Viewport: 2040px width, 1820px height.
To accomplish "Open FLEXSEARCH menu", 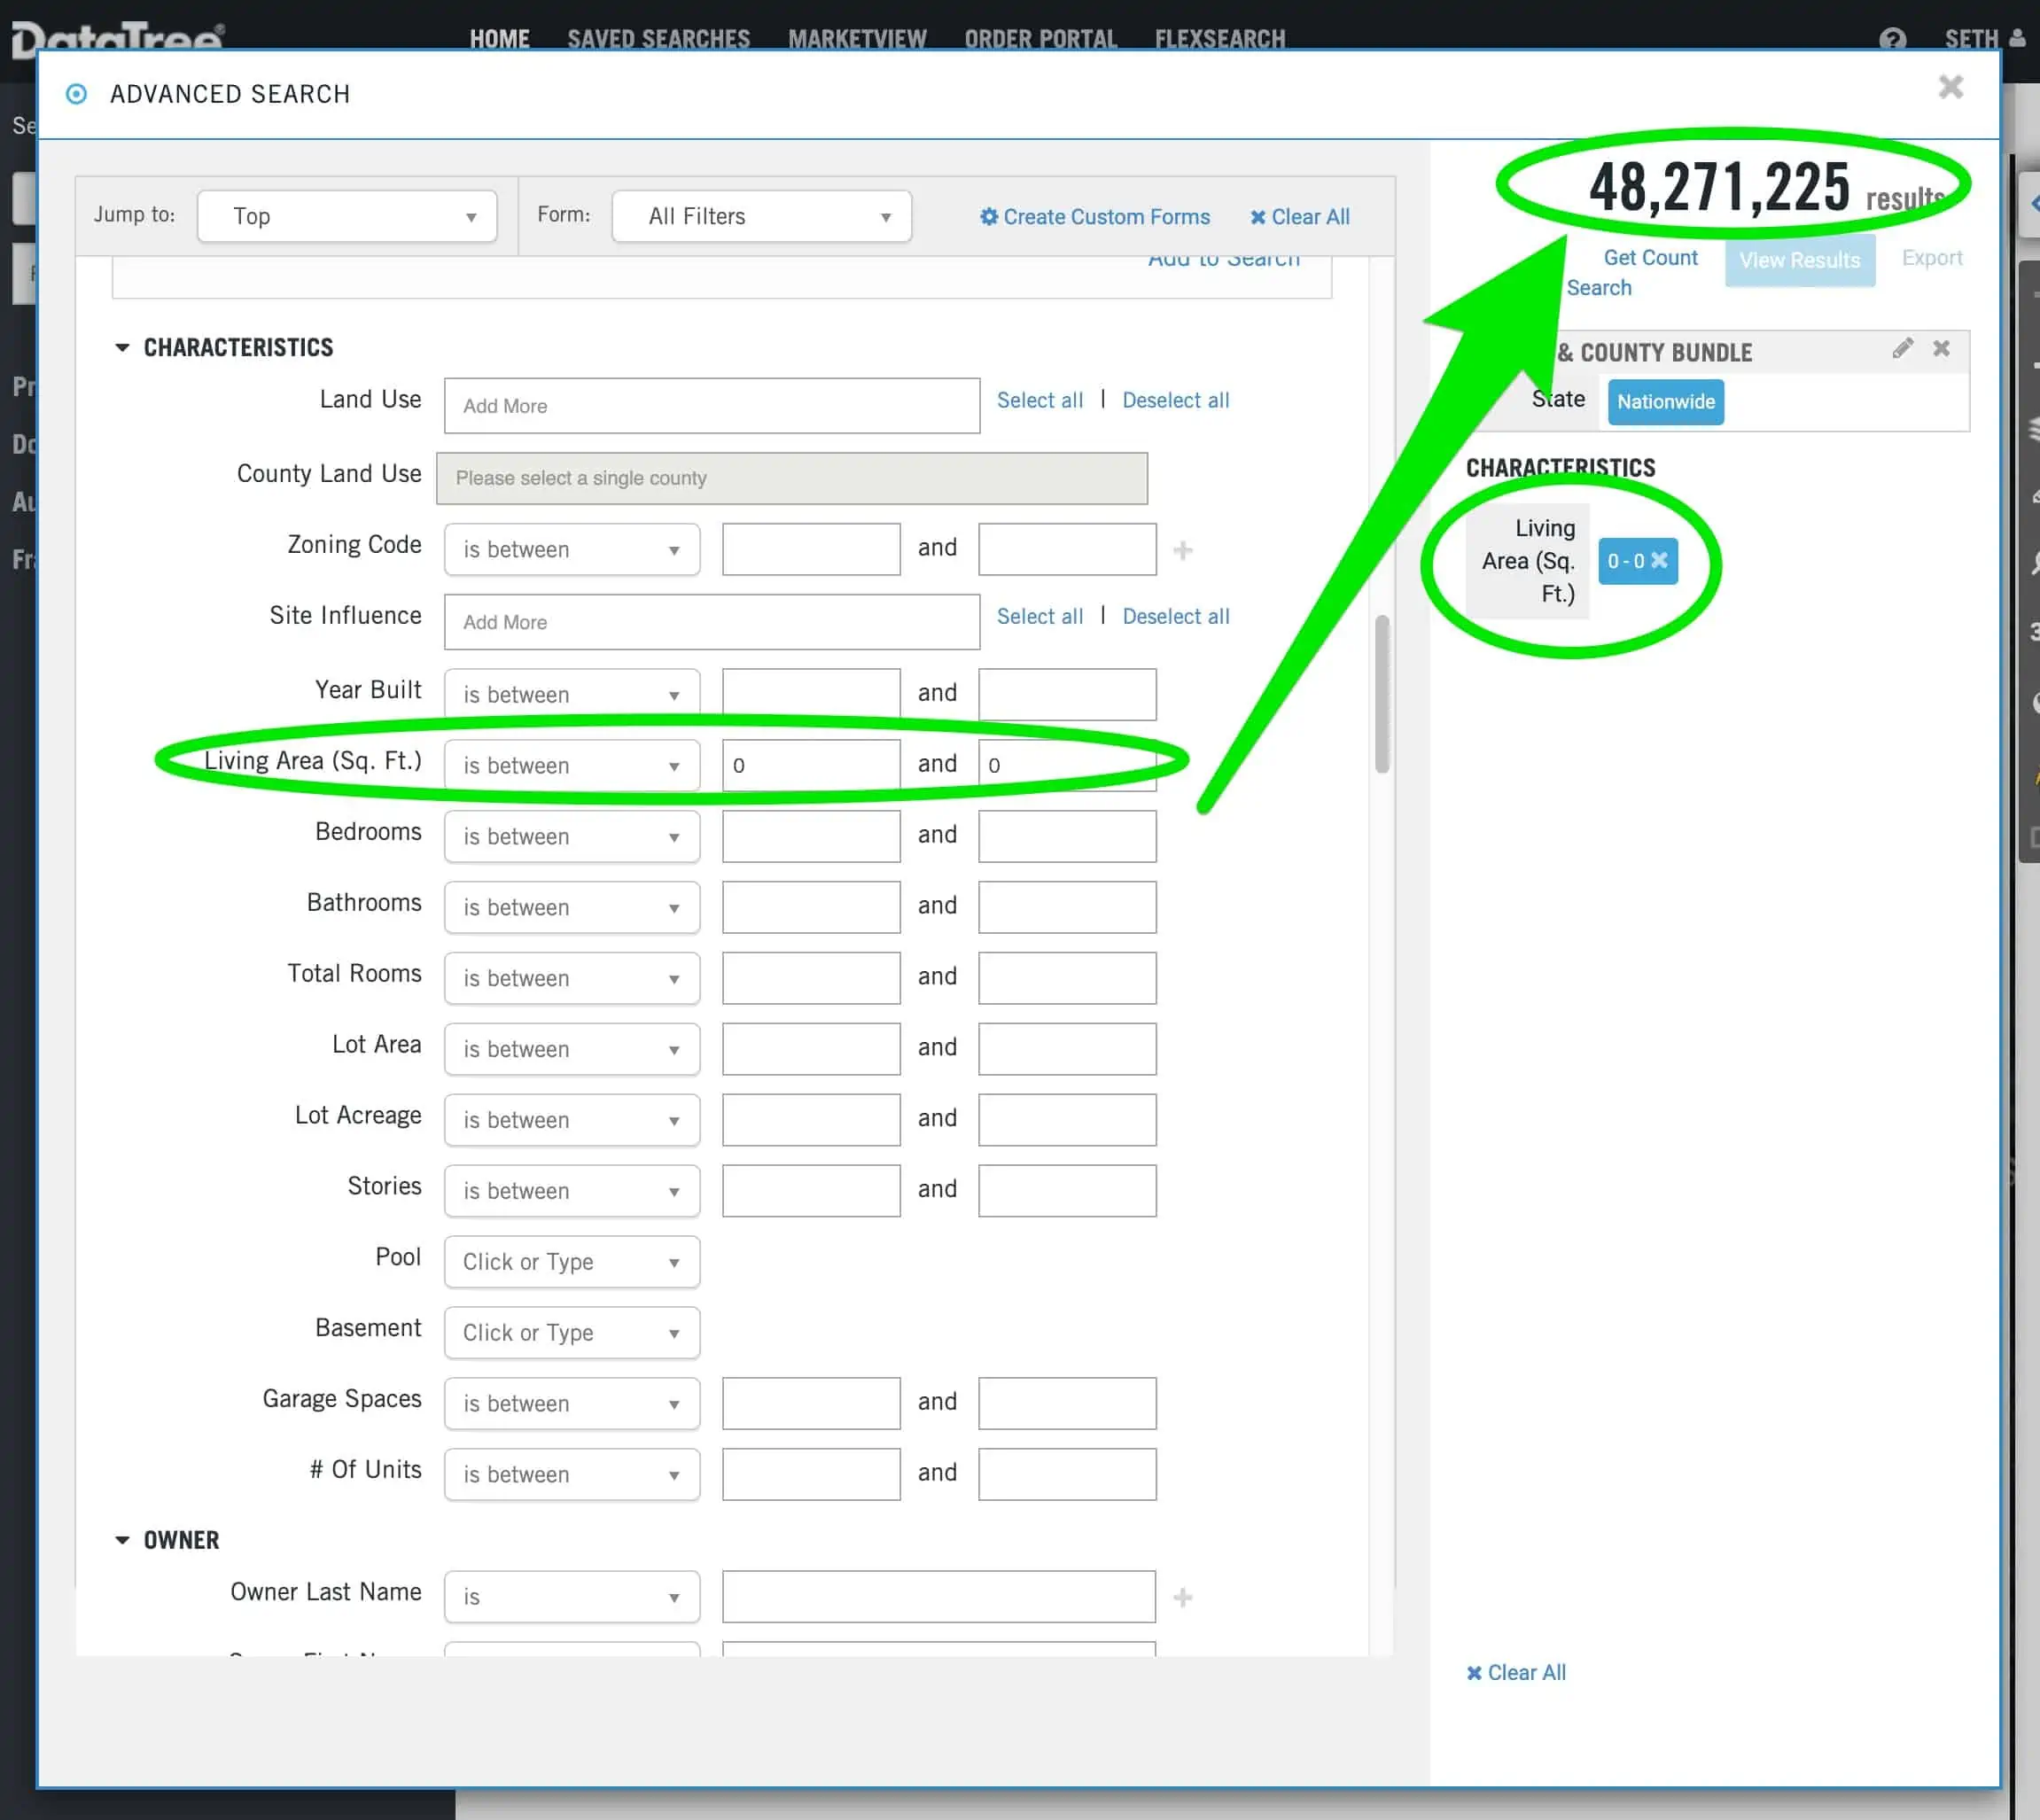I will 1220,39.
